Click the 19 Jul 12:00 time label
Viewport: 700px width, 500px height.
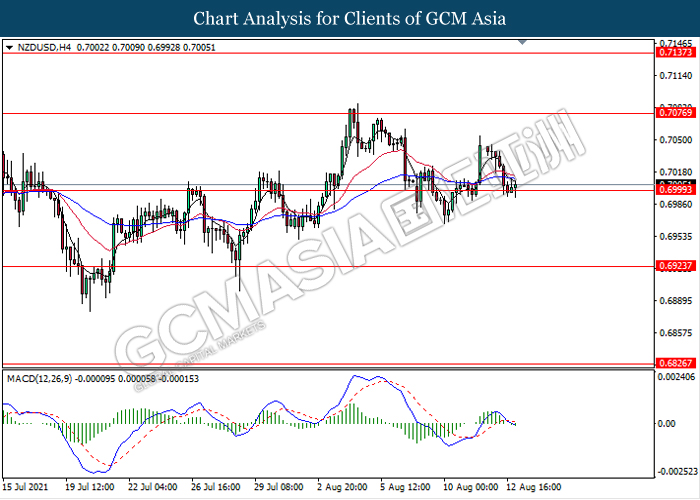(90, 487)
